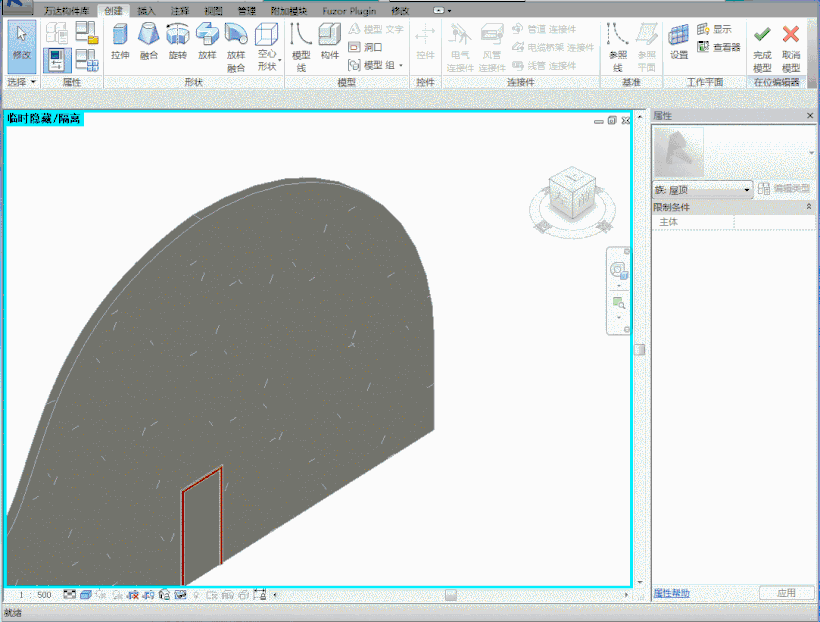Click the family preview thumbnail in 属性

click(x=679, y=152)
